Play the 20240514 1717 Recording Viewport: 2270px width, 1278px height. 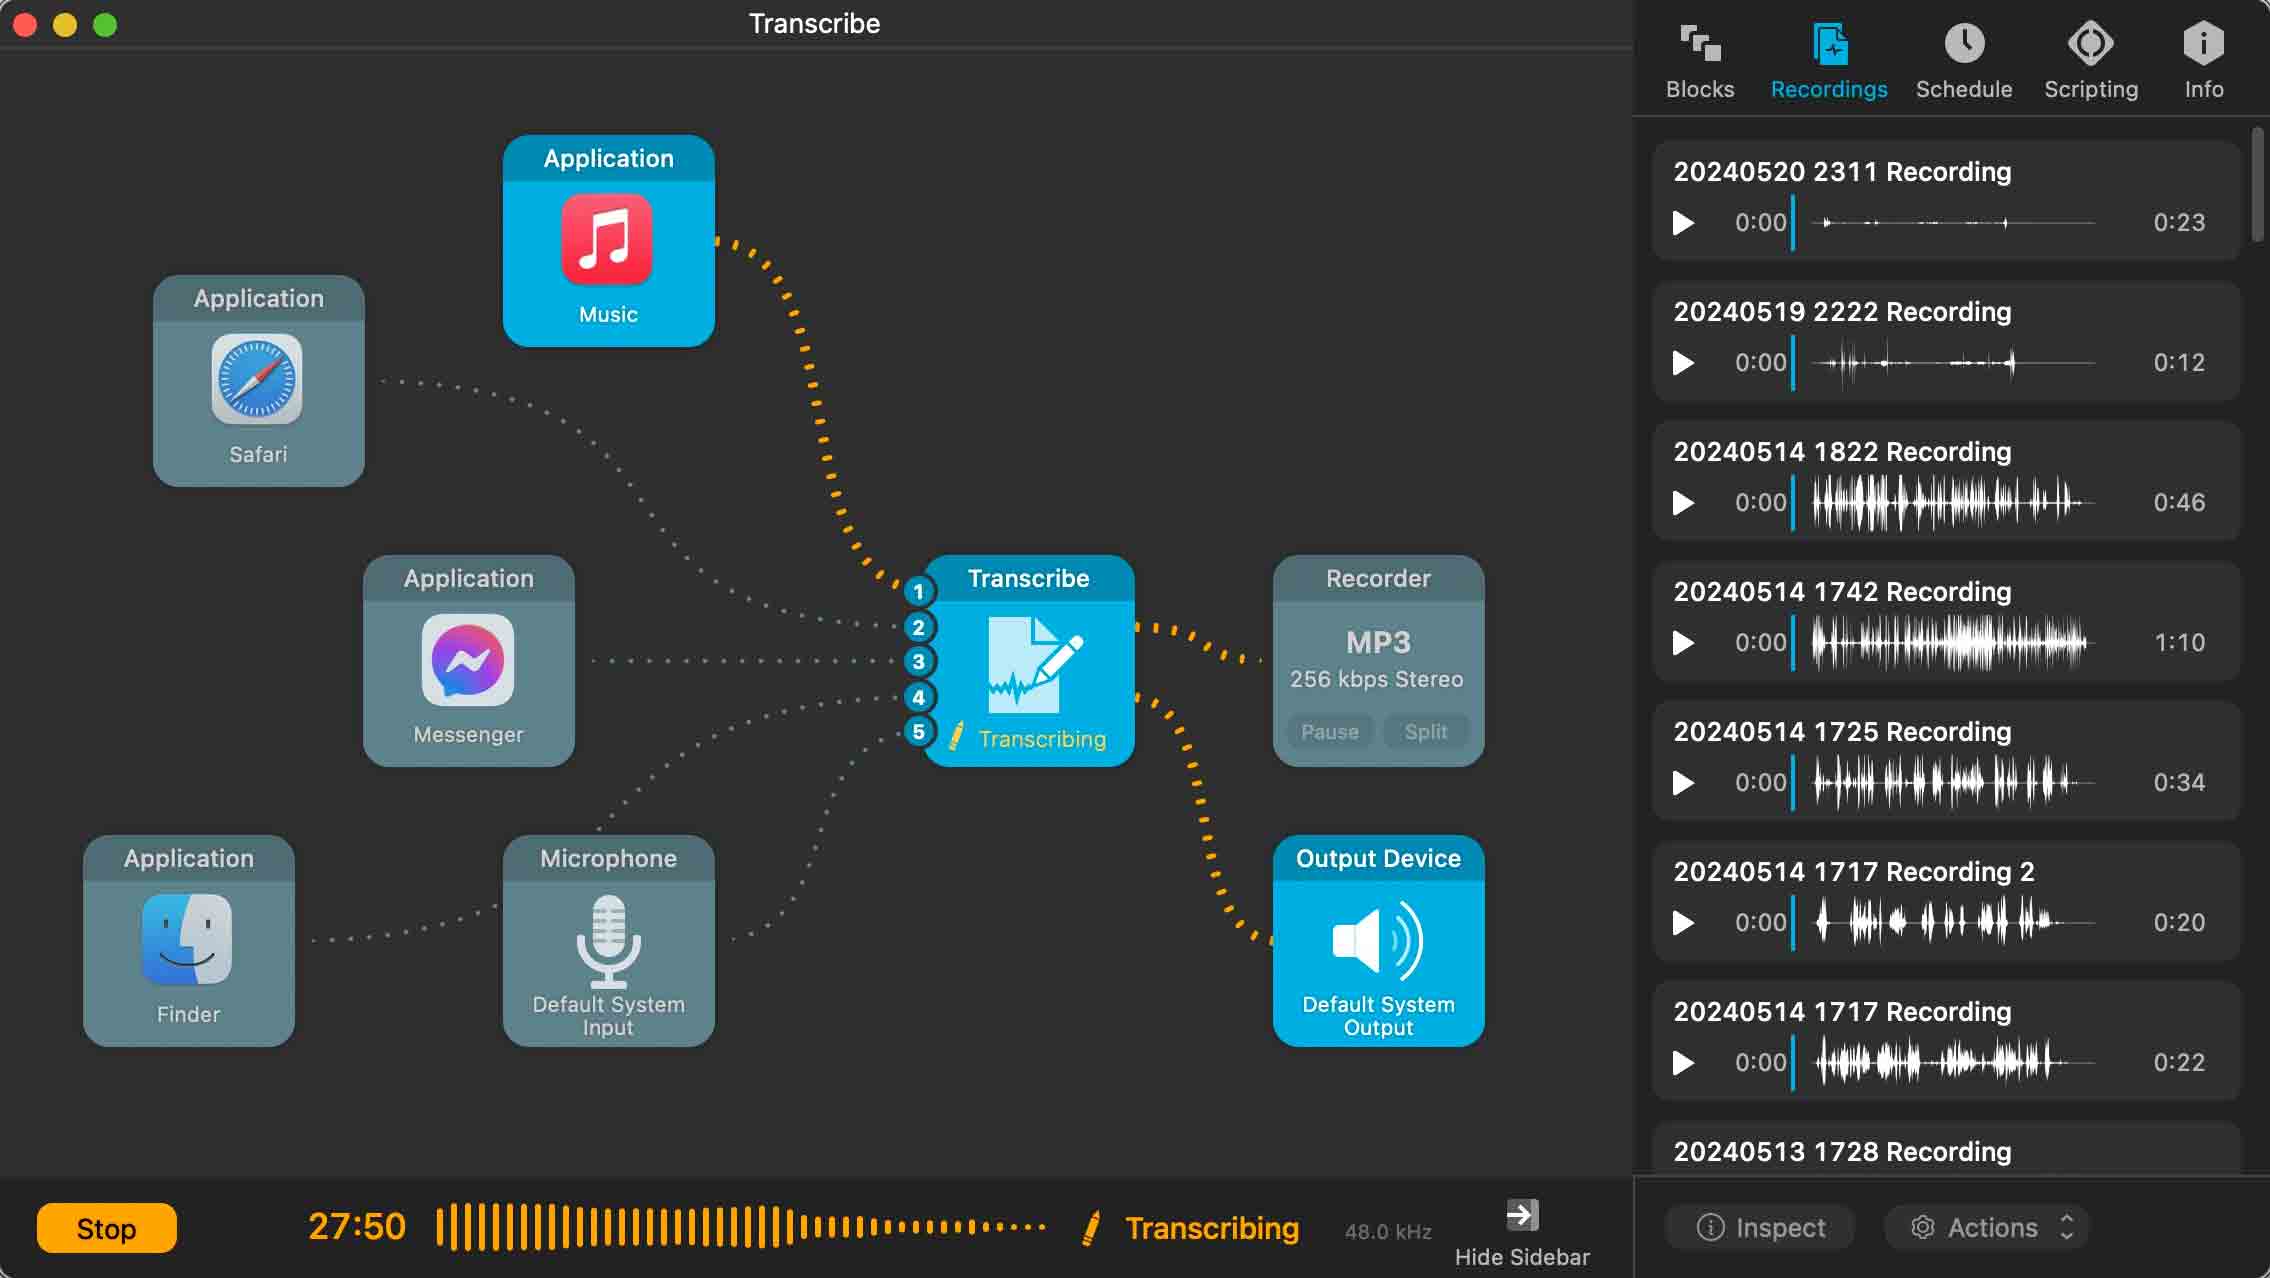click(x=1684, y=1062)
